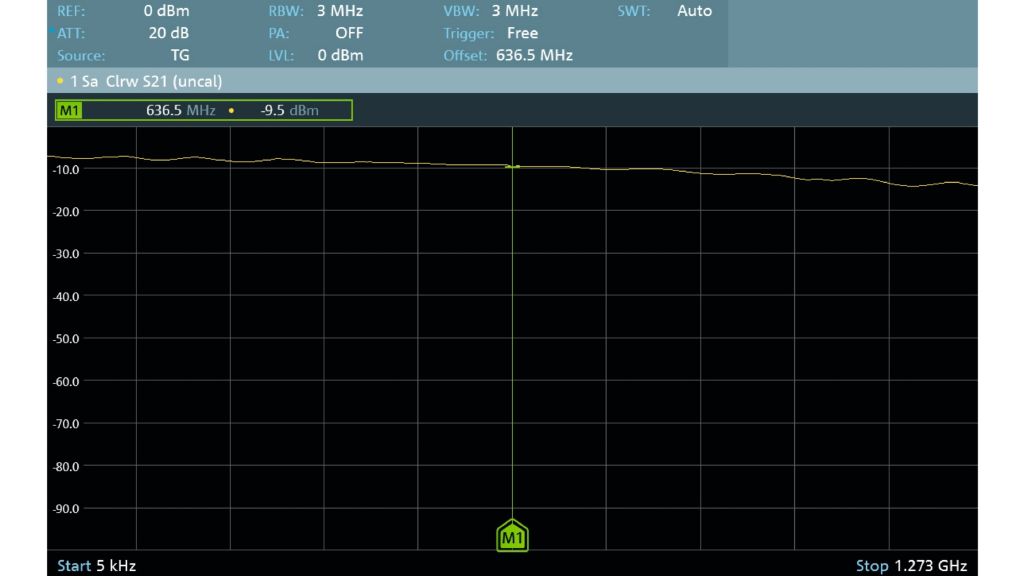The width and height of the screenshot is (1024, 576).
Task: Click the yellow trace dot before '1 Sa Clrw'
Action: (60, 80)
